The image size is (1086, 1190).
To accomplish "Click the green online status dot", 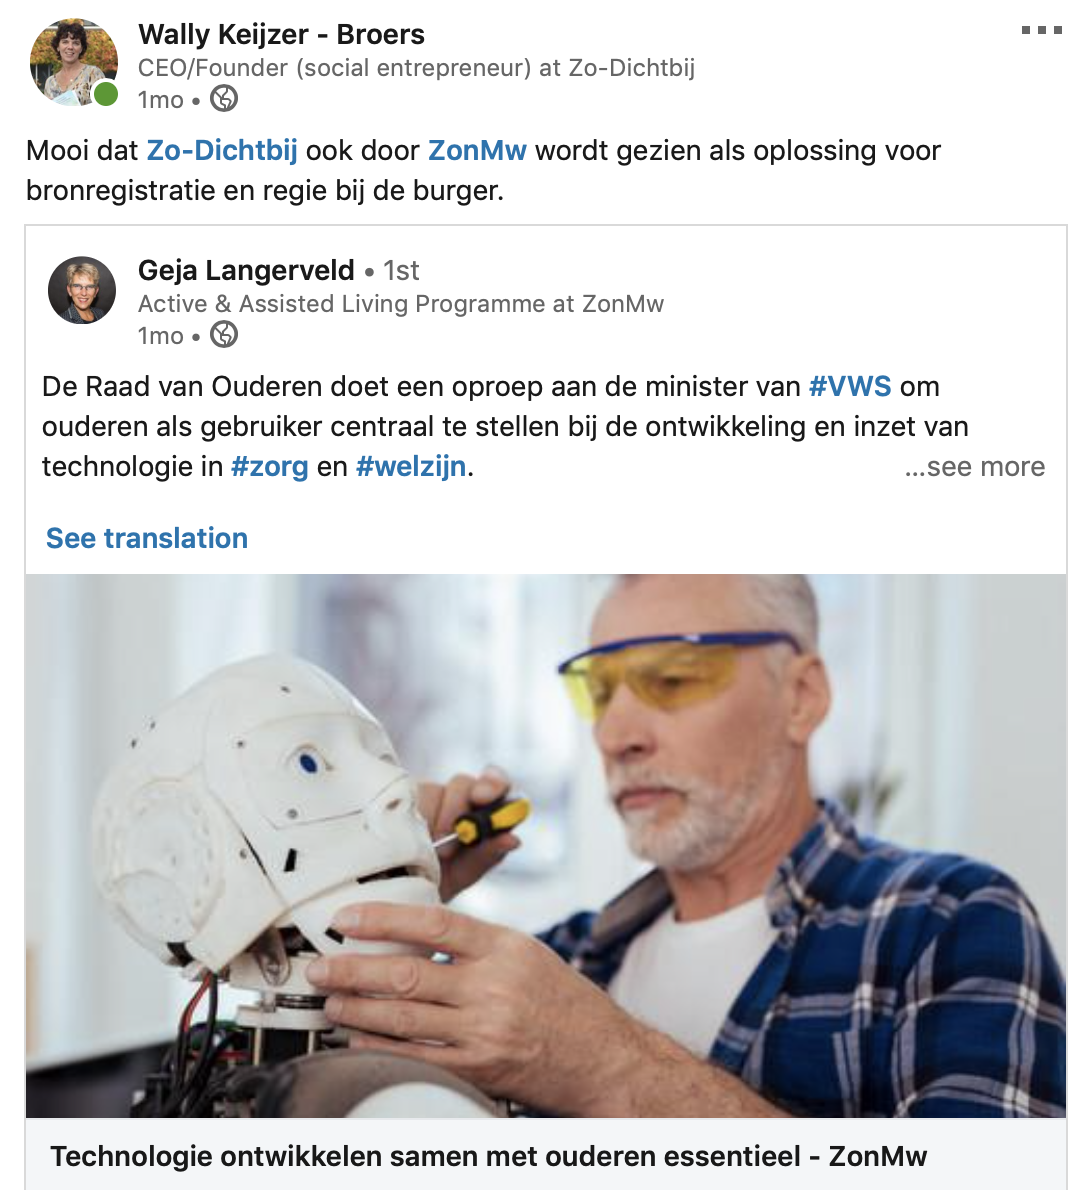I will [x=105, y=94].
